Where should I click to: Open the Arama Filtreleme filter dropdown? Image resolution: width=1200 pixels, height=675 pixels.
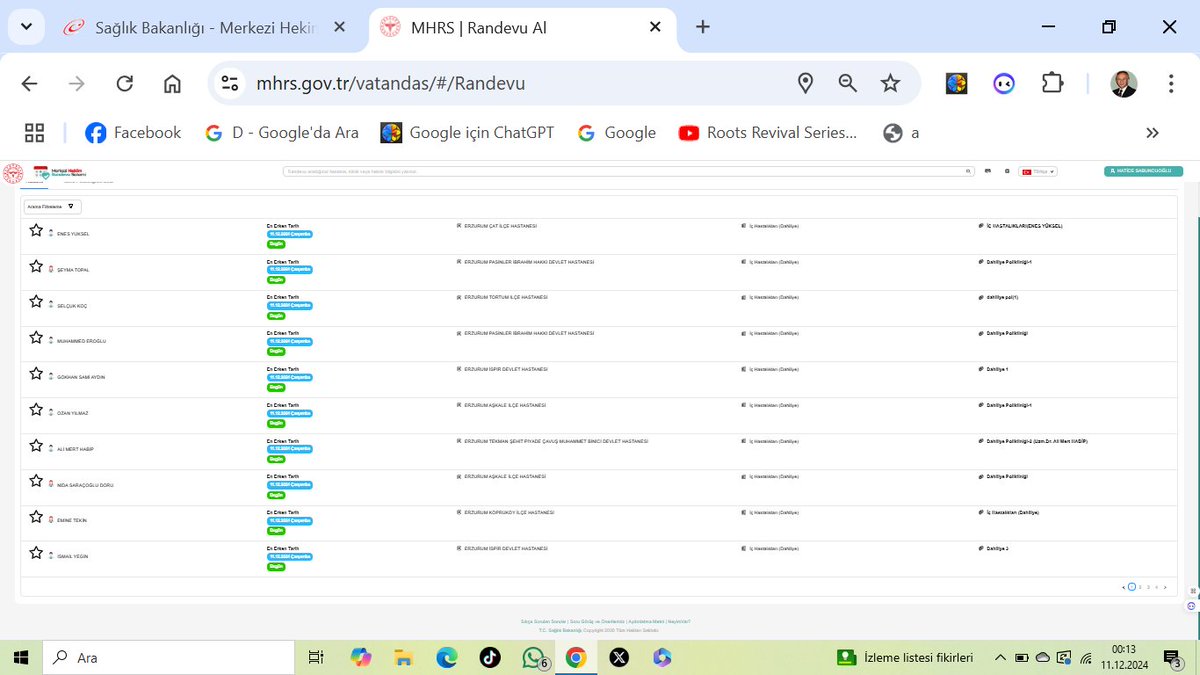pyautogui.click(x=54, y=206)
